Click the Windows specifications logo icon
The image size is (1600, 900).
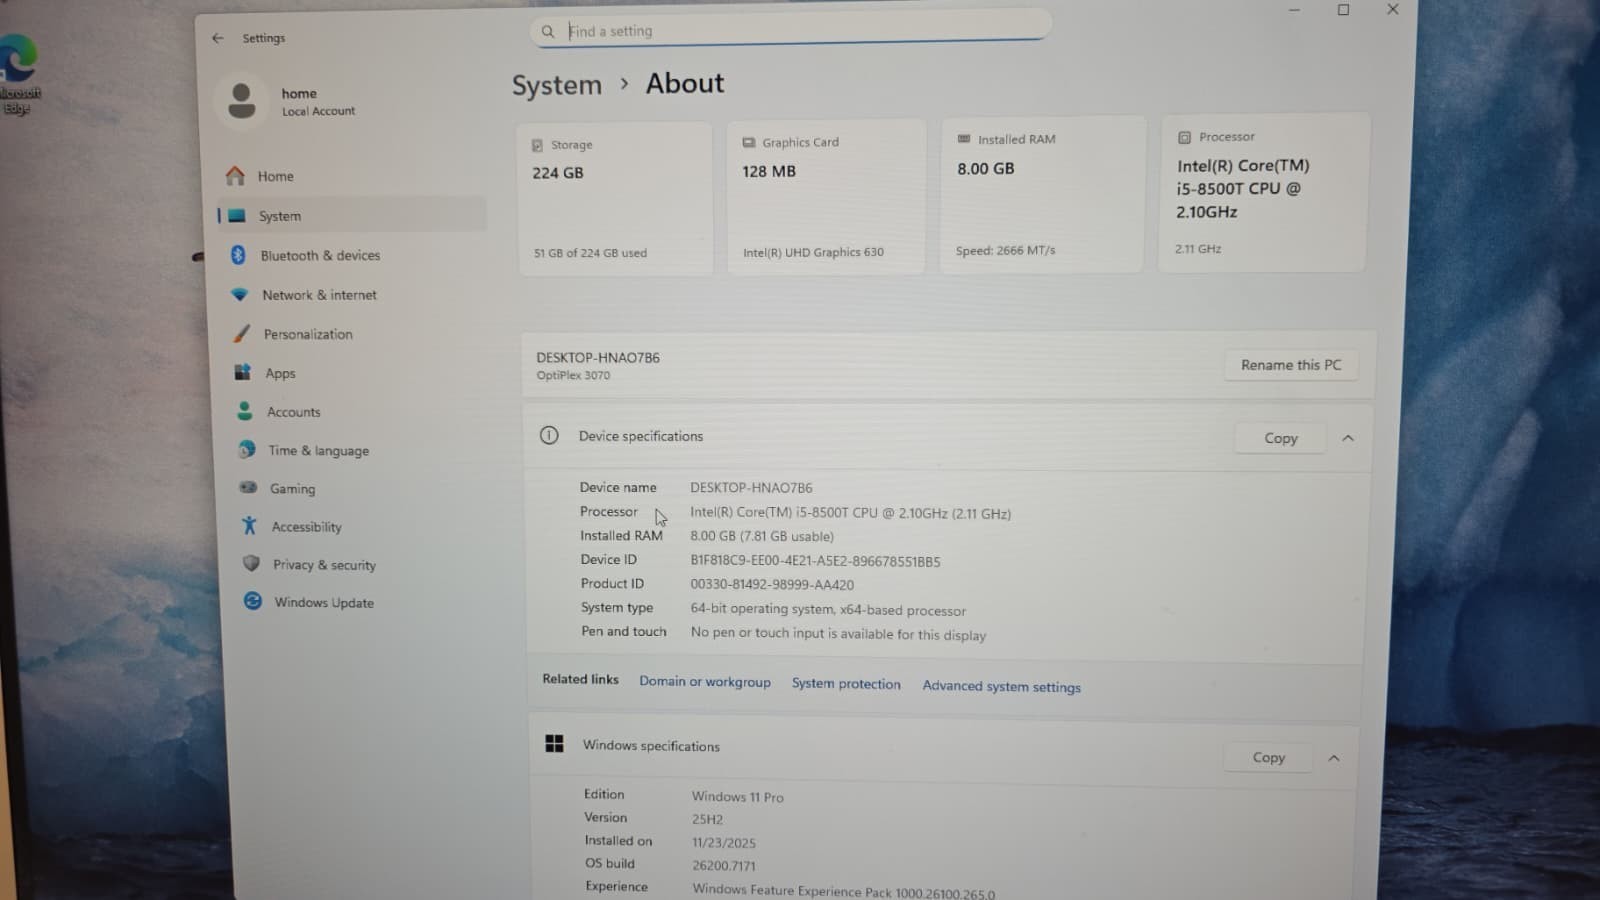554,743
